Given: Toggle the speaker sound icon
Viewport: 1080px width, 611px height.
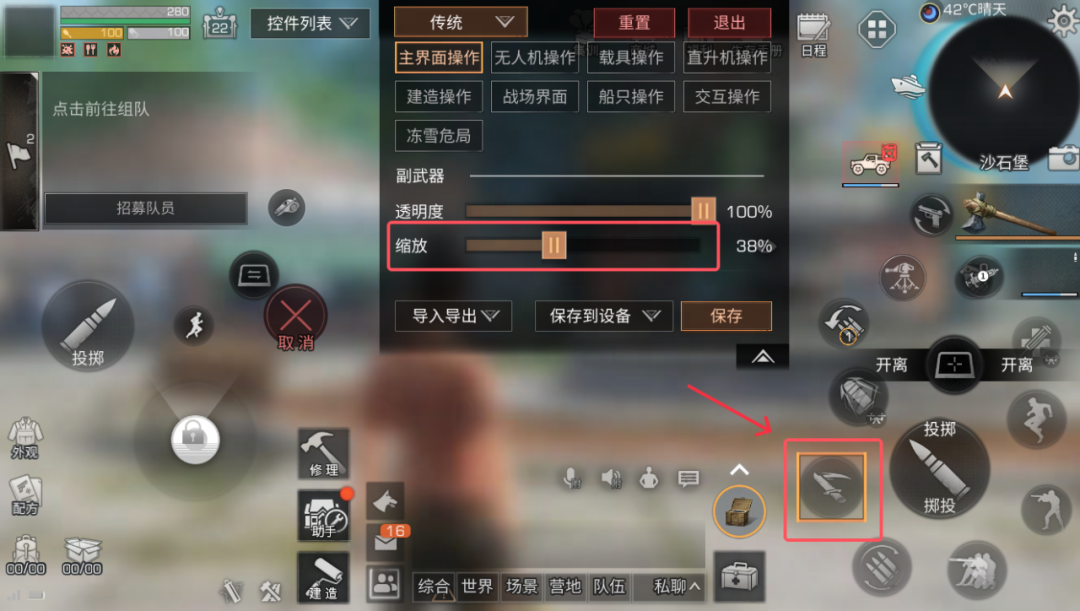Looking at the screenshot, I should tap(611, 478).
